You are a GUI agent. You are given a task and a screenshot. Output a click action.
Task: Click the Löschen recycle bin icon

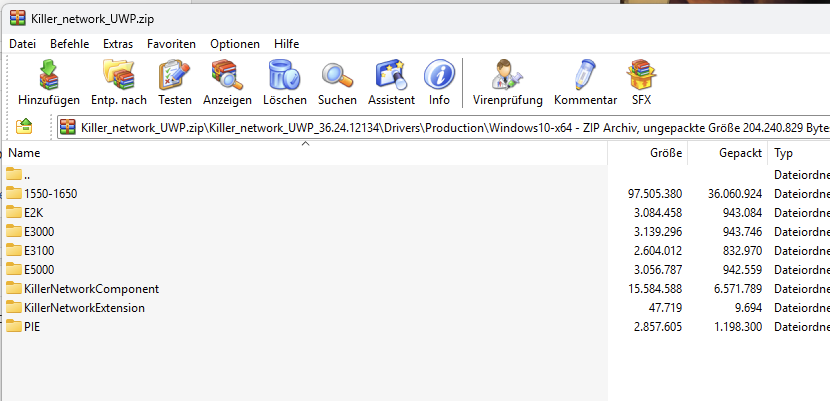click(x=284, y=75)
